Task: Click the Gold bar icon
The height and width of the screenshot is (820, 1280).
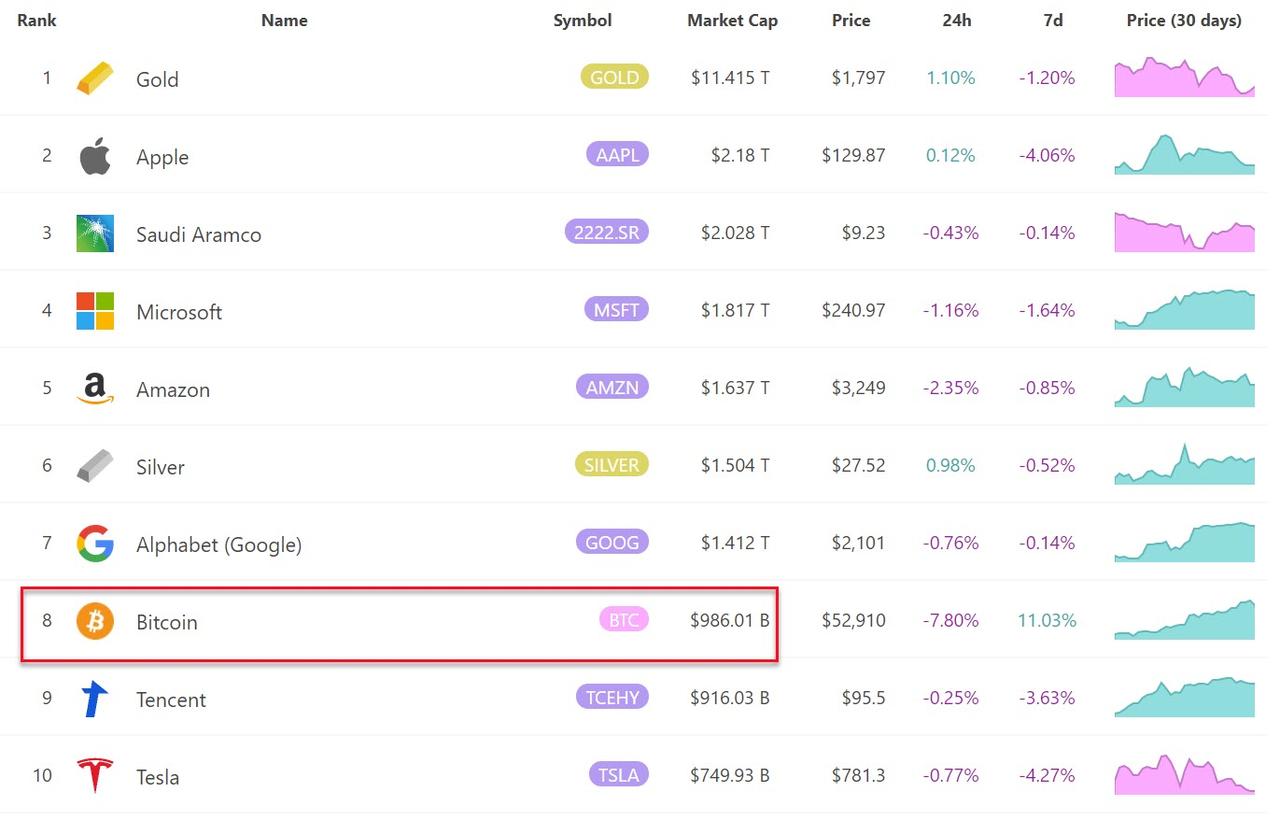Action: (95, 79)
